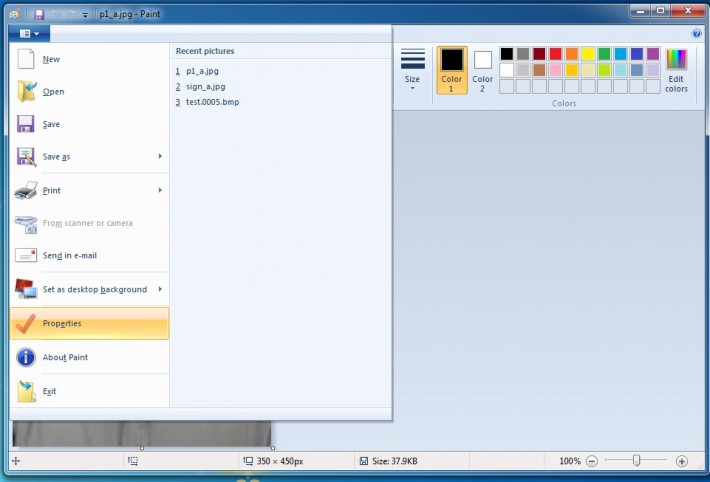Click the New blank page icon
Image resolution: width=710 pixels, height=482 pixels.
tap(26, 59)
